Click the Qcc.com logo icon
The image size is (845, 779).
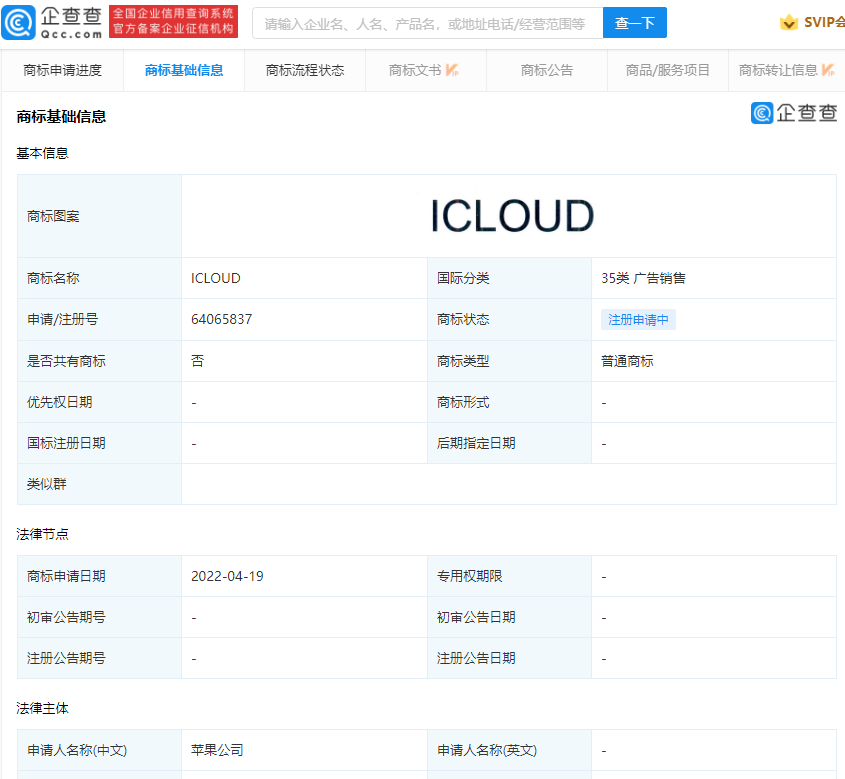click(19, 22)
